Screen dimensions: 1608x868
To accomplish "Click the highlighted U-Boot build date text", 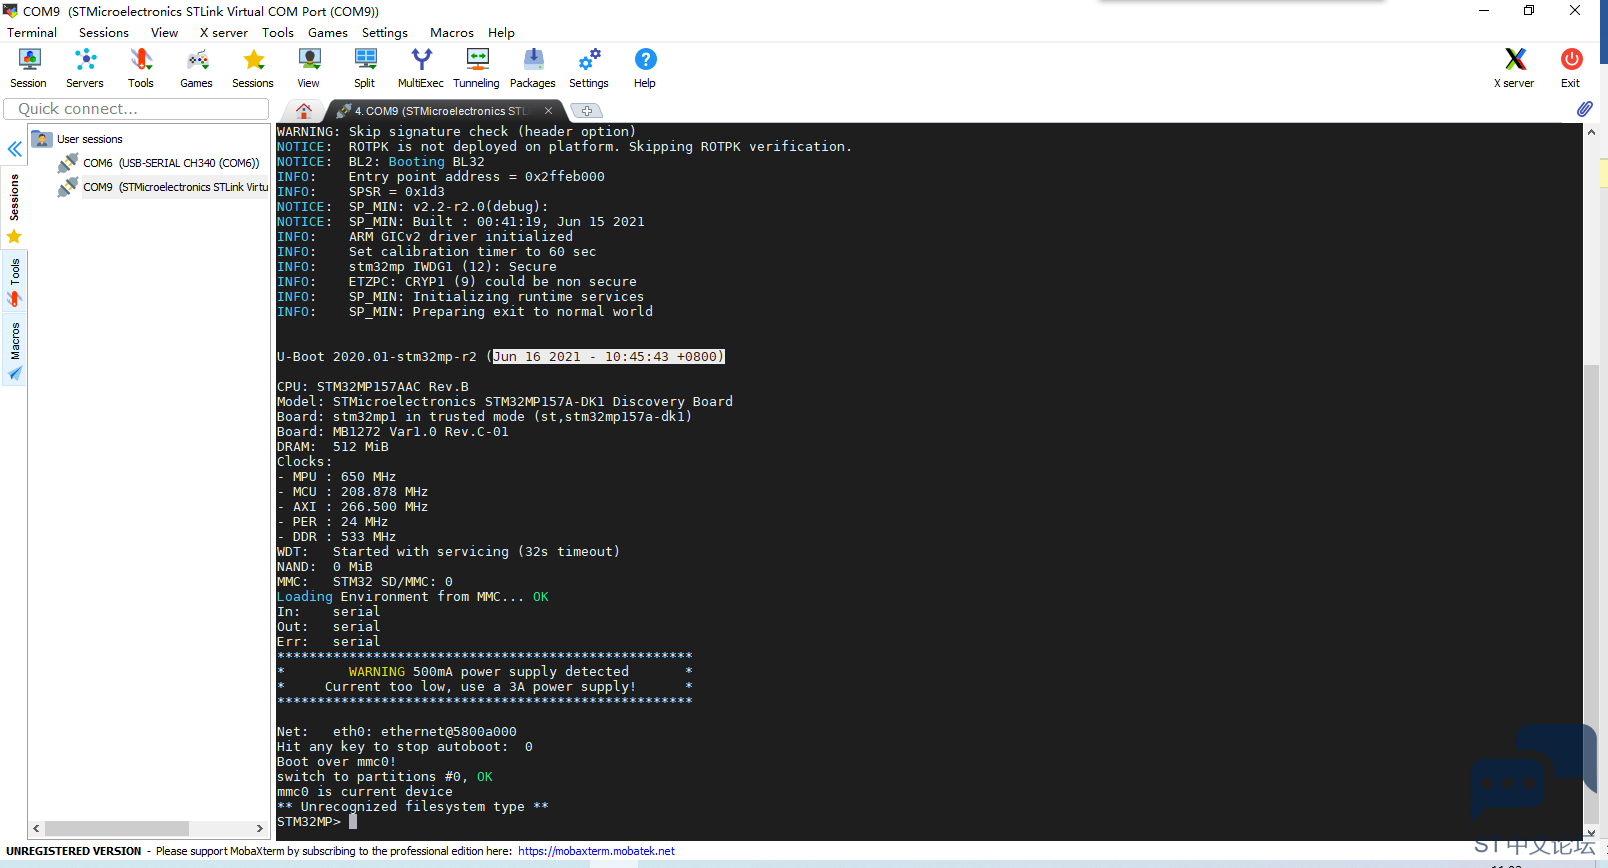I will coord(608,357).
